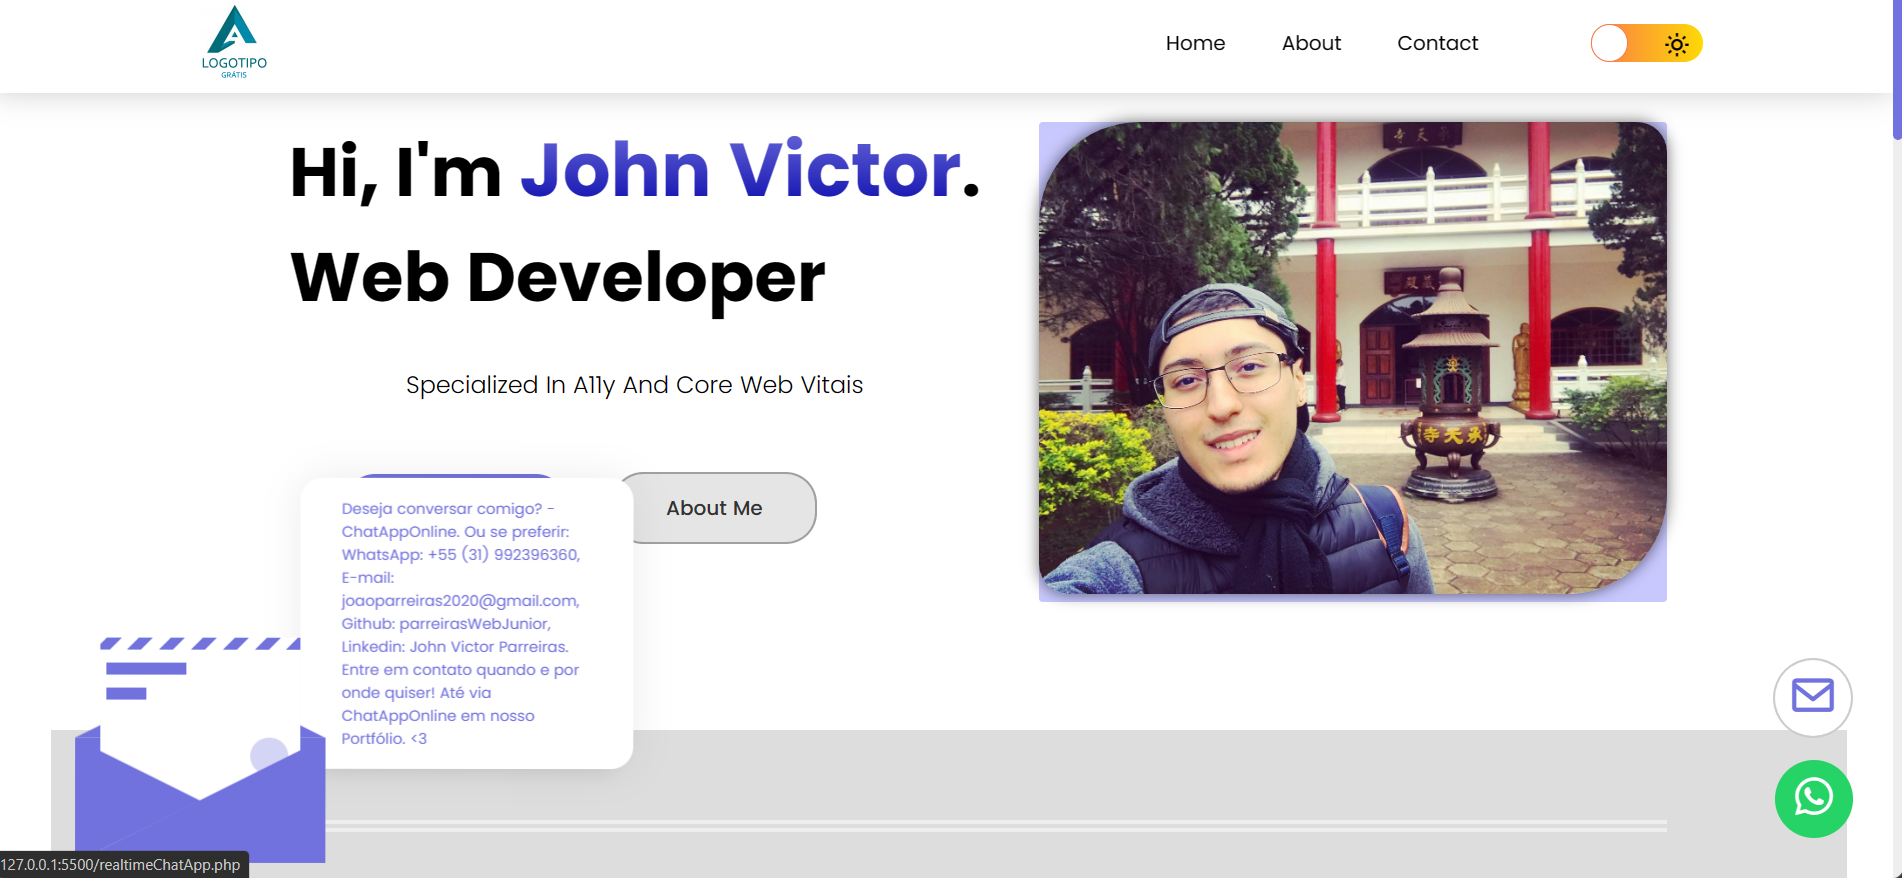Click the sun icon in theme switch

pyautogui.click(x=1676, y=44)
